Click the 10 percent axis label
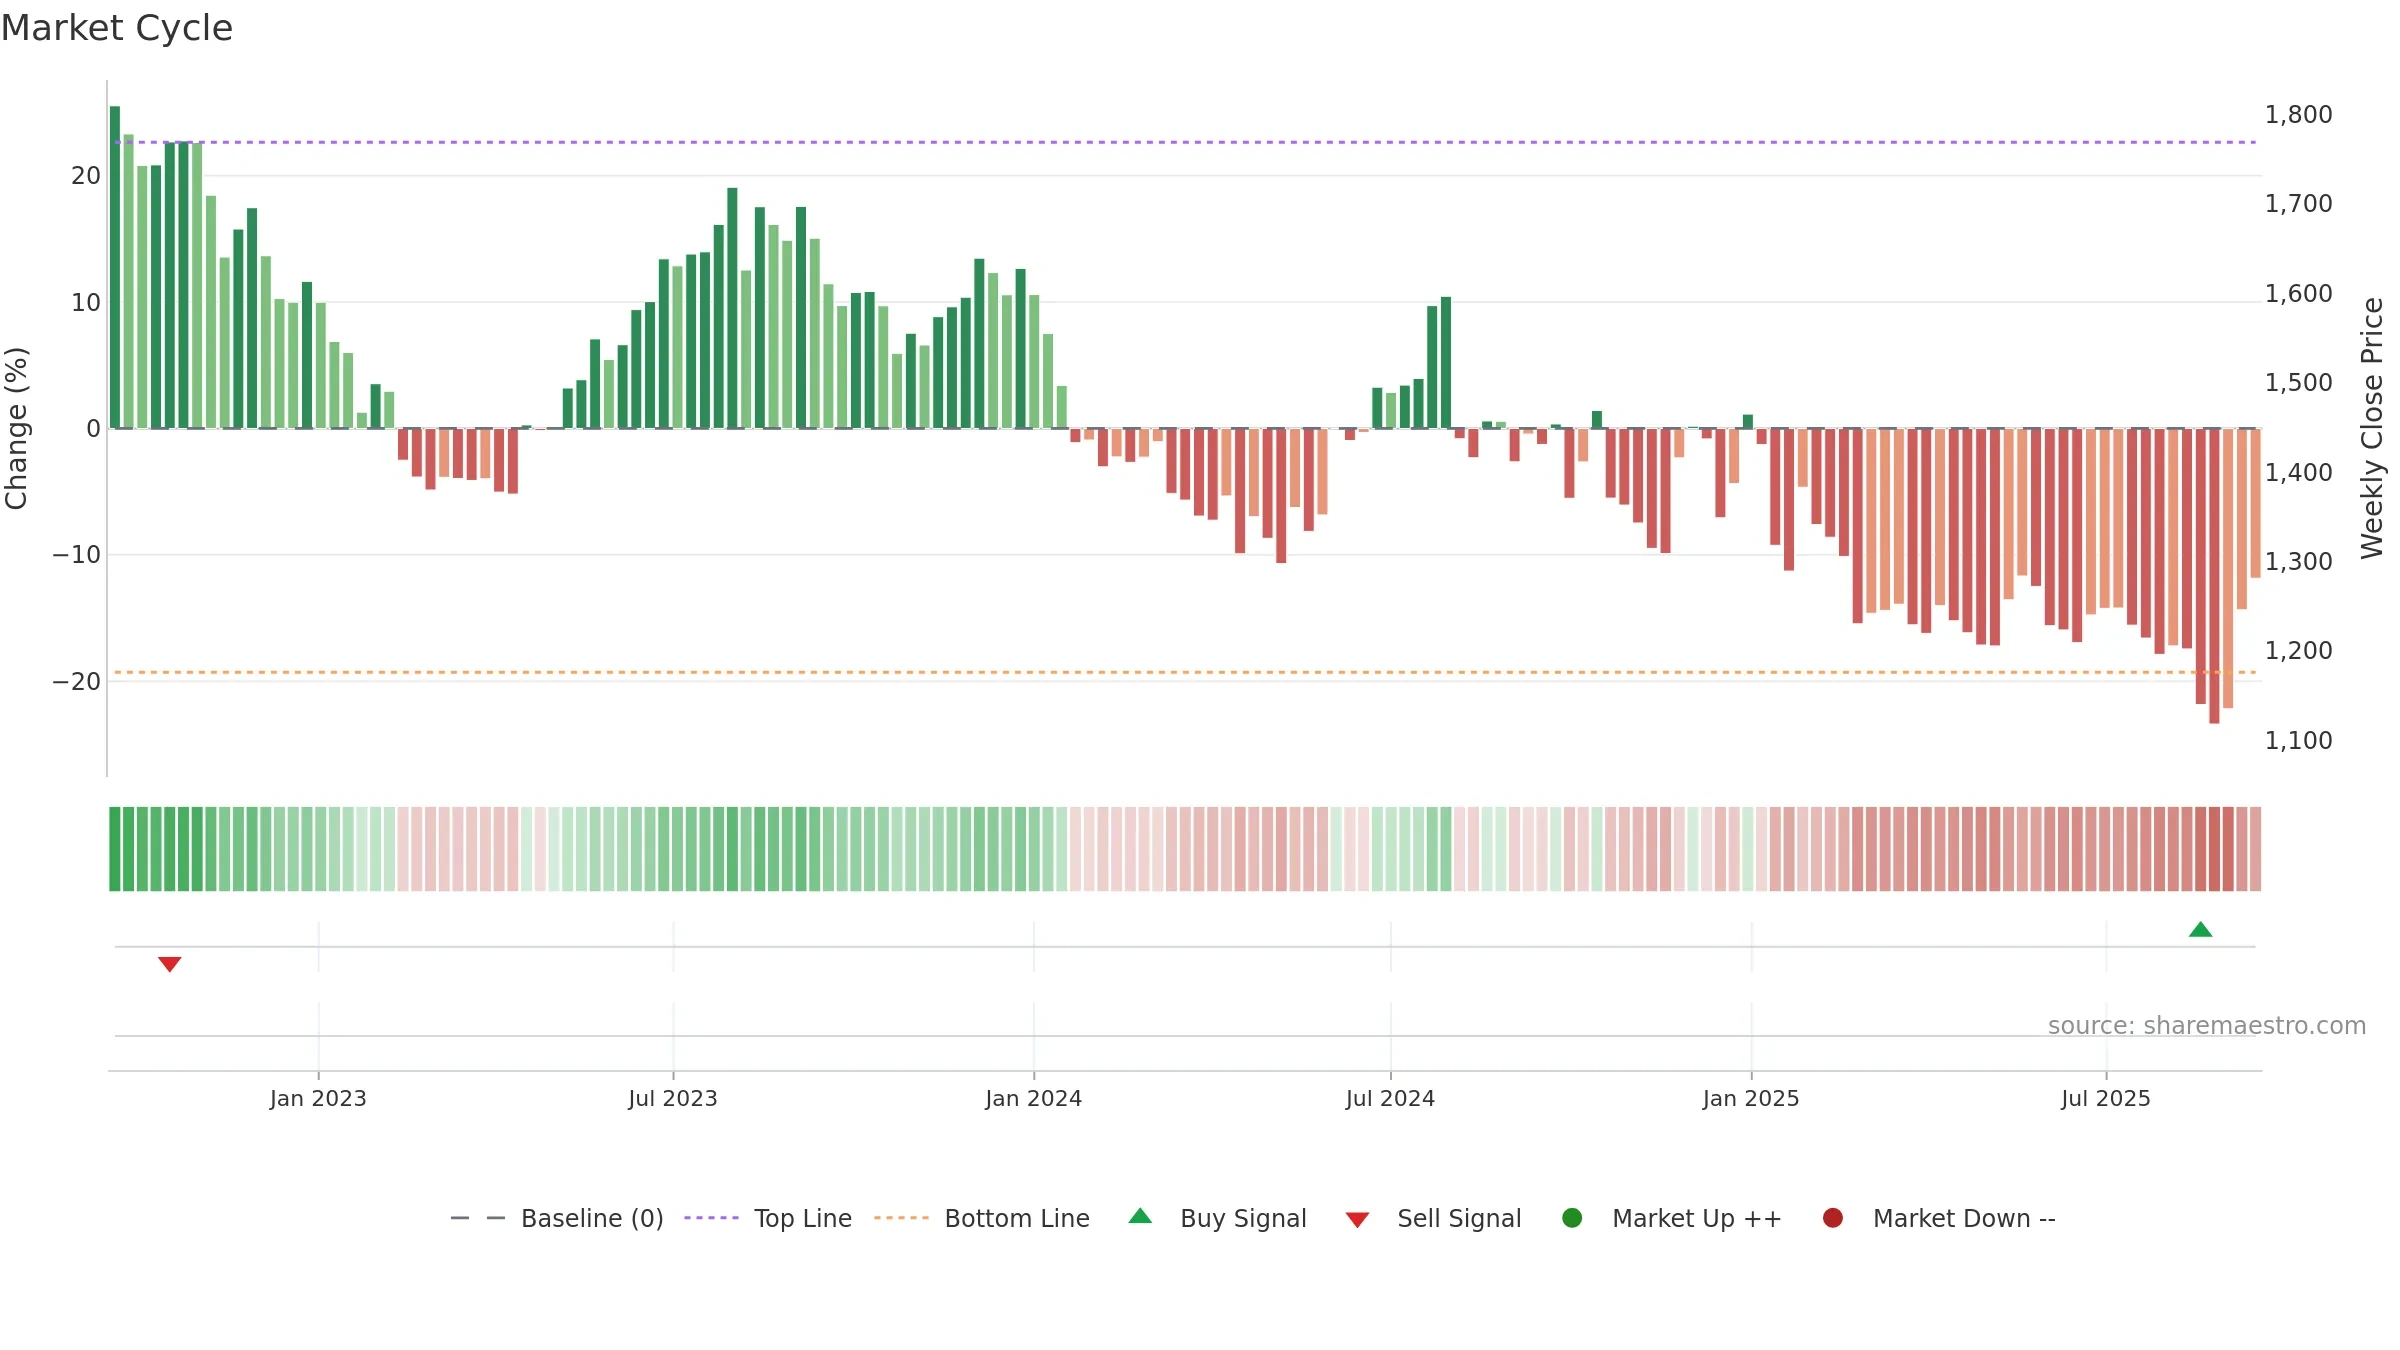 86,303
